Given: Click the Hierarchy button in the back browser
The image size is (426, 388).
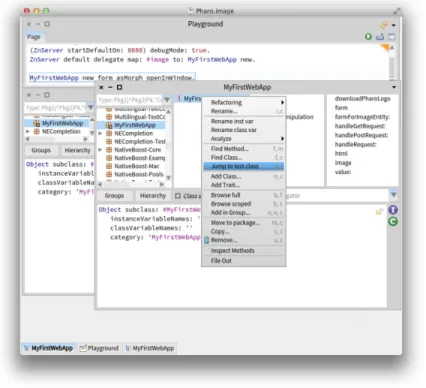Looking at the screenshot, I should coord(77,150).
